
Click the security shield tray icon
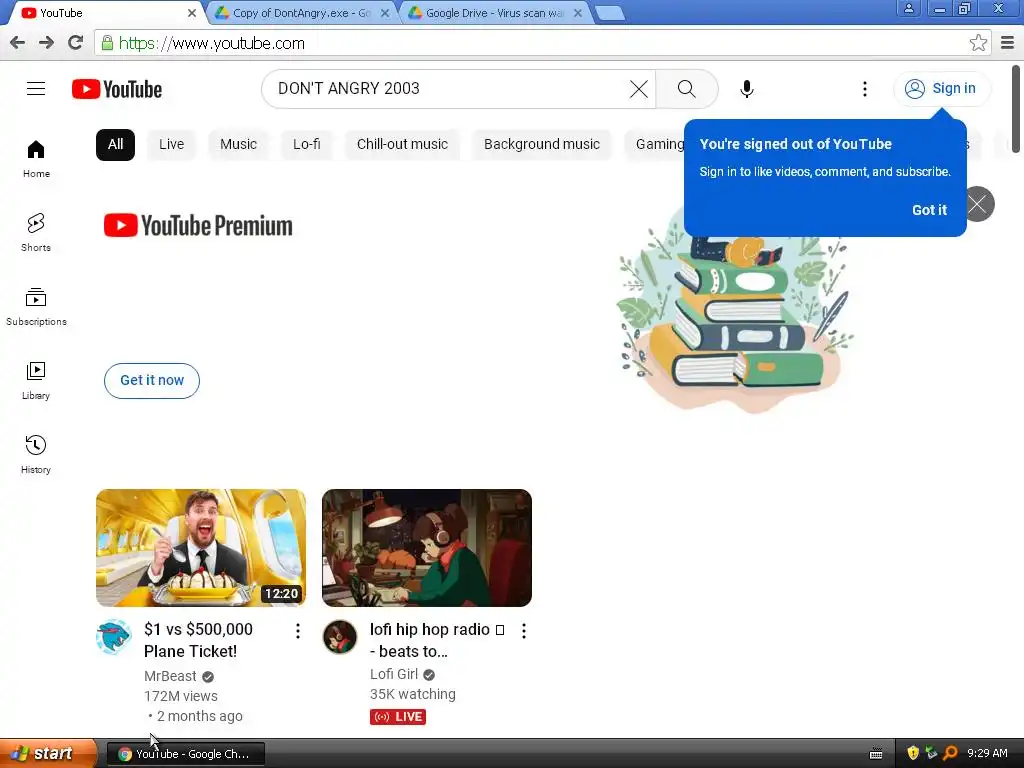(x=913, y=754)
